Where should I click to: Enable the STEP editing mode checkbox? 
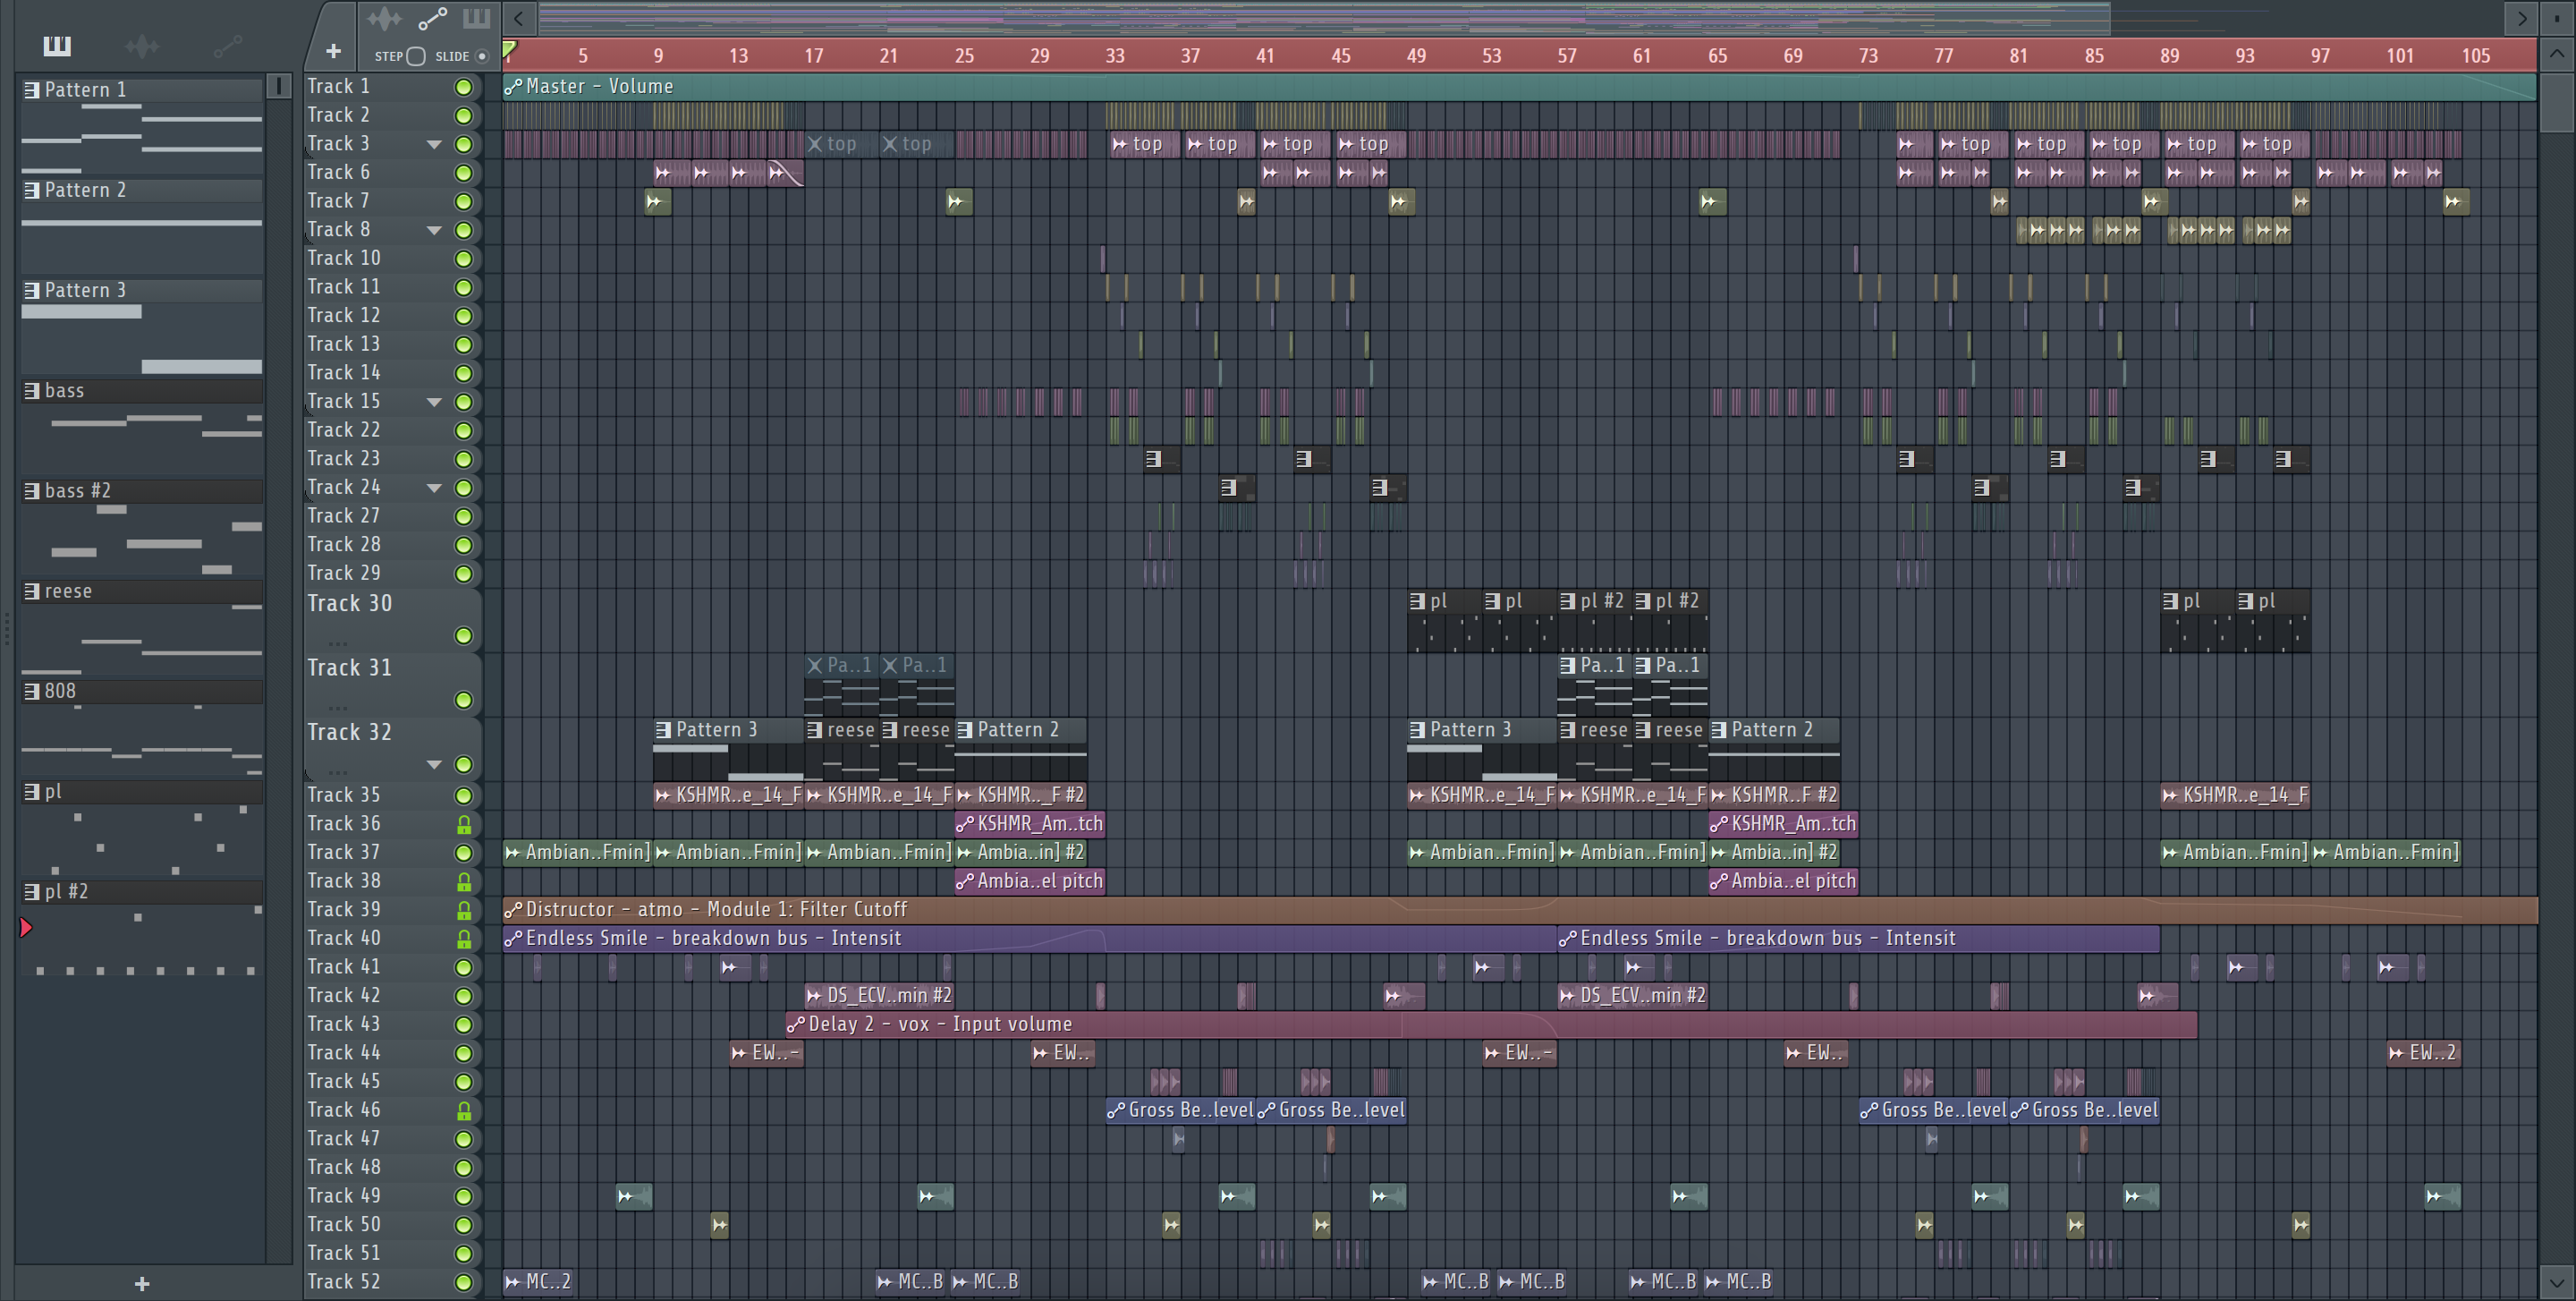coord(416,56)
